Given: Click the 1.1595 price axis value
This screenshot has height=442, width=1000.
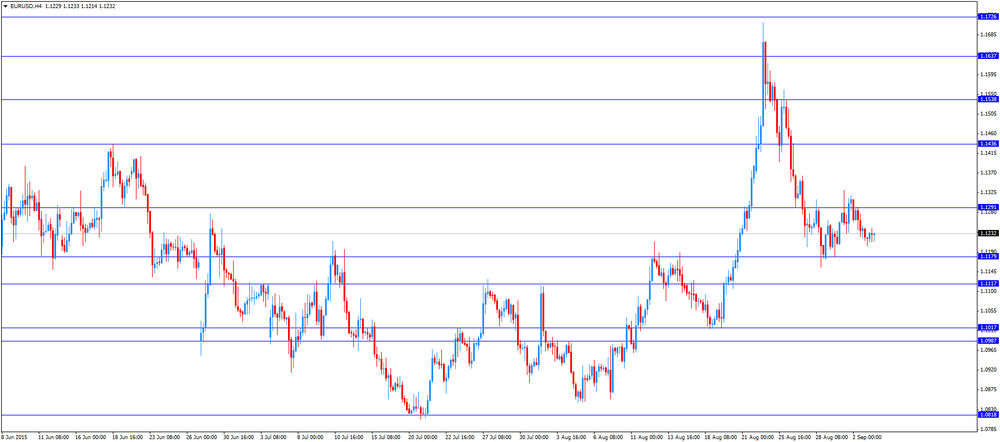Looking at the screenshot, I should (x=987, y=74).
